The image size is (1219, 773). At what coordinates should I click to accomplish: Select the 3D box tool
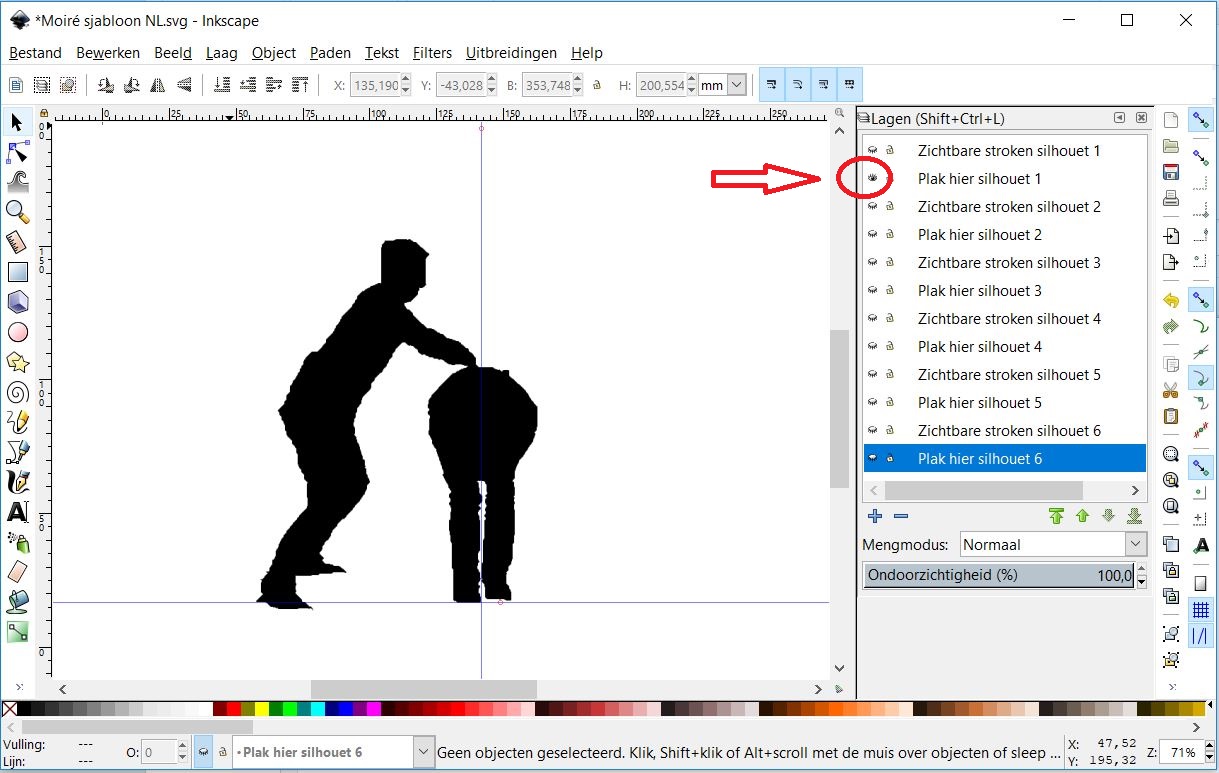(18, 301)
